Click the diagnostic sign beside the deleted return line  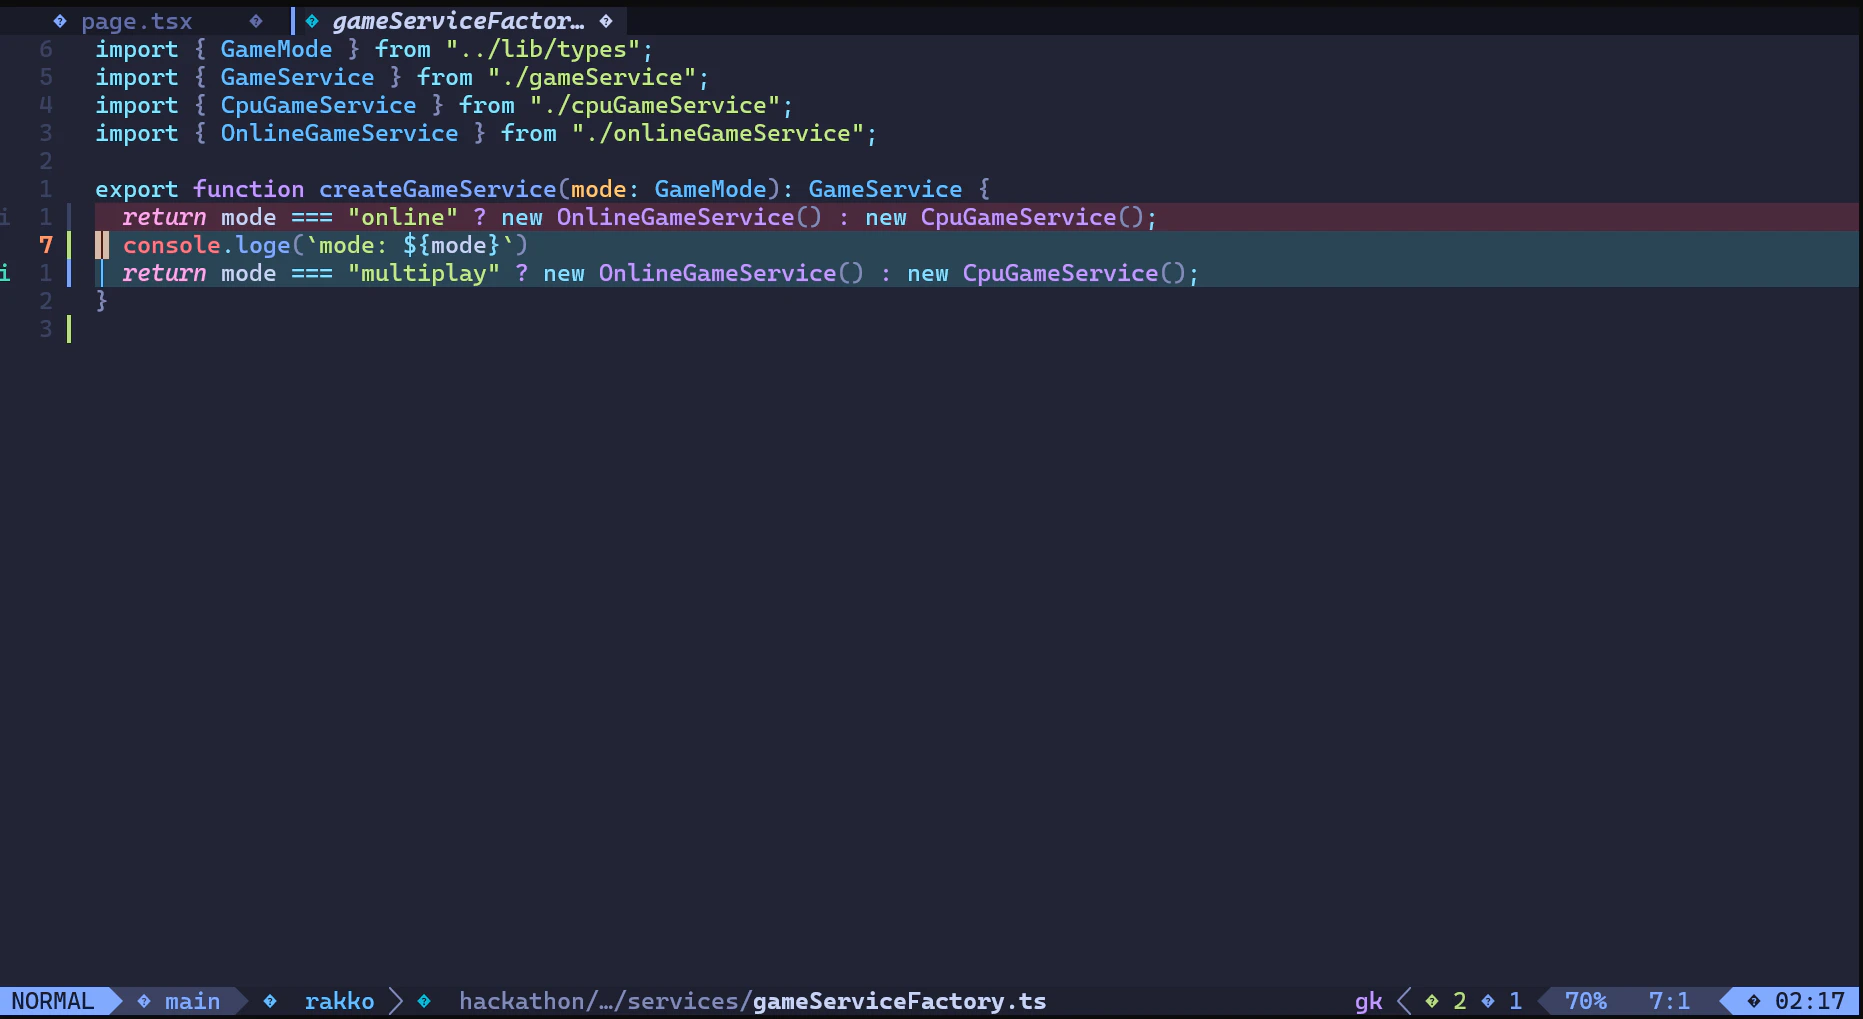(5, 217)
